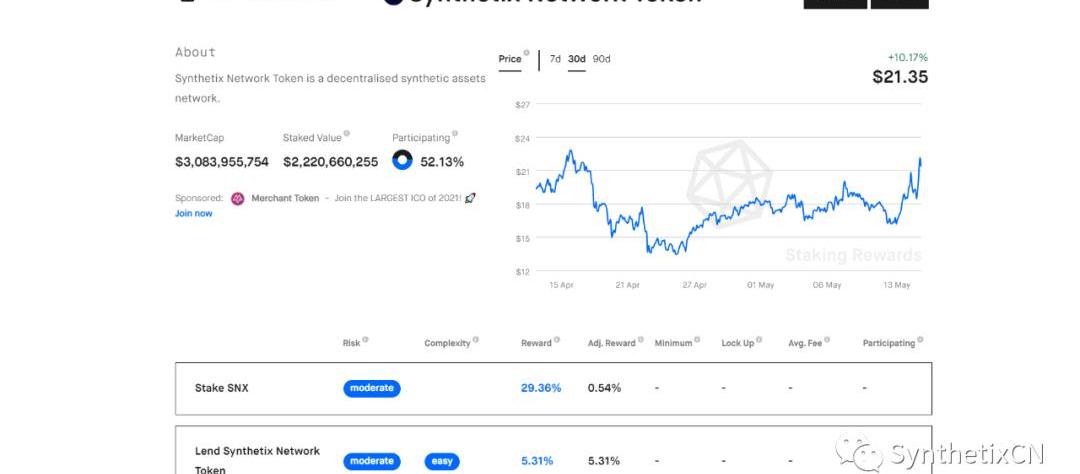Open the Stake SNX 29.36% reward
1080x474 pixels.
541,389
